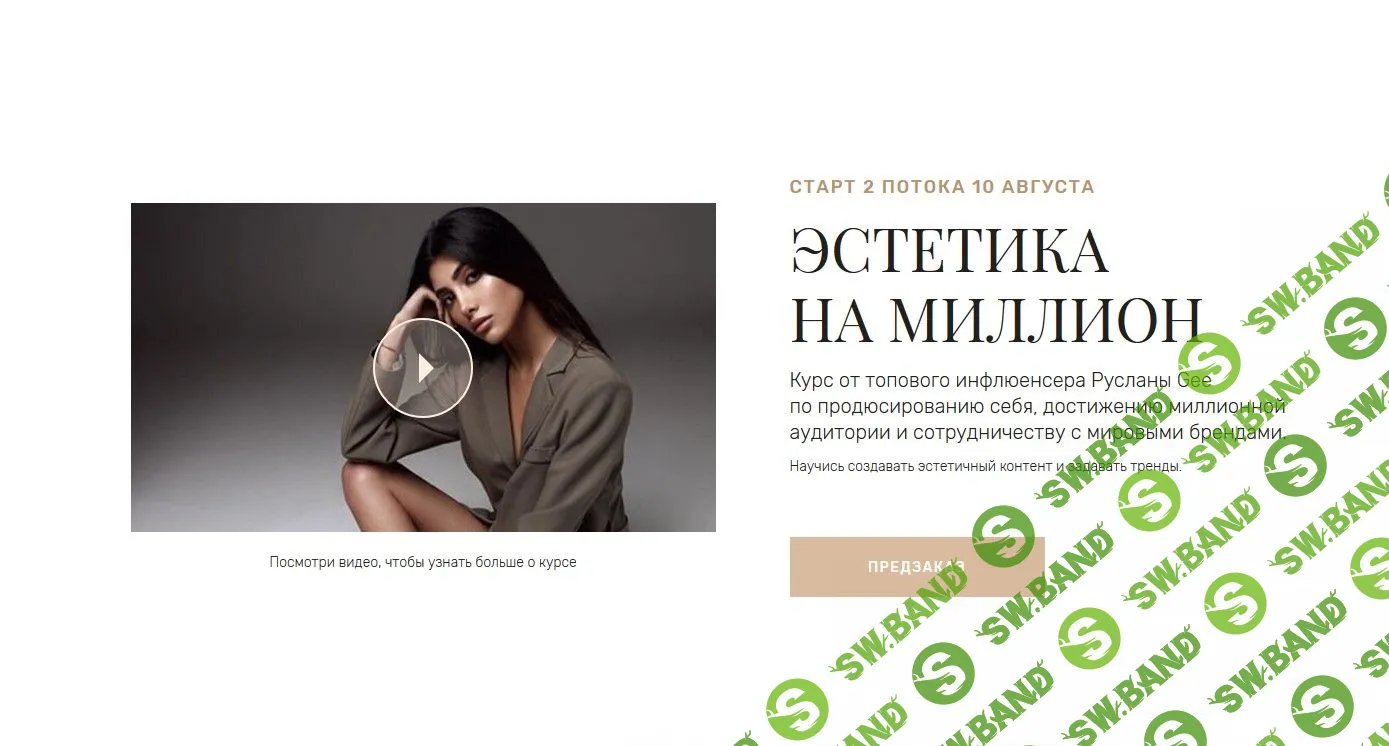Click the green S coin watermark beside НА МИЛЛИОН

click(x=1357, y=329)
